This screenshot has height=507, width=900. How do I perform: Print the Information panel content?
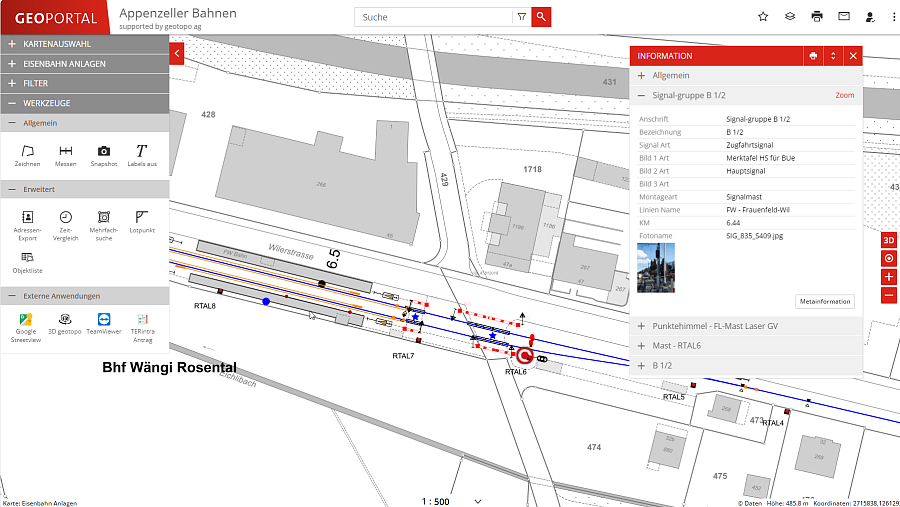coord(813,56)
